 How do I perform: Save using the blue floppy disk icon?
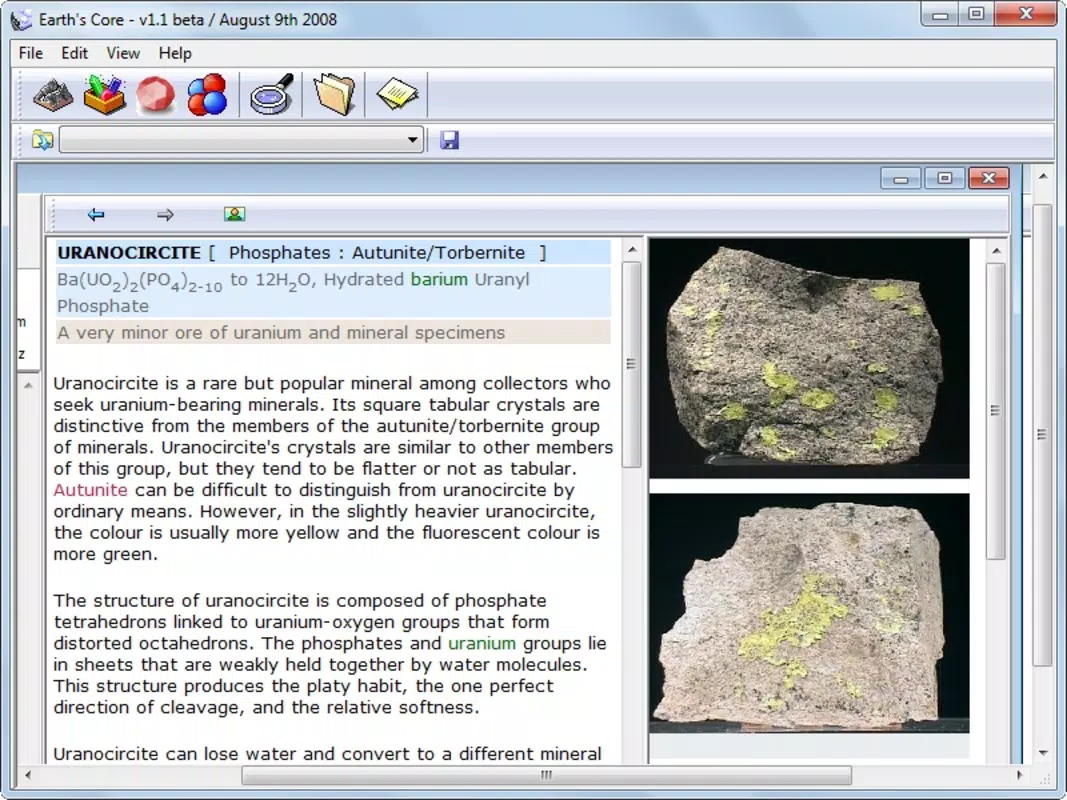[449, 140]
